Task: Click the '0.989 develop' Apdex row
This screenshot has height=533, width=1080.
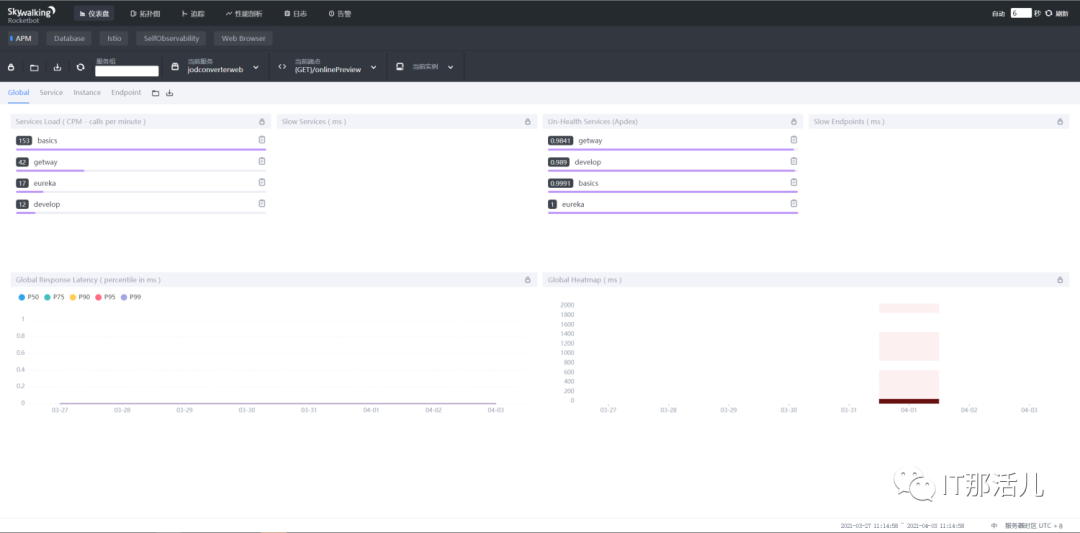Action: point(673,163)
